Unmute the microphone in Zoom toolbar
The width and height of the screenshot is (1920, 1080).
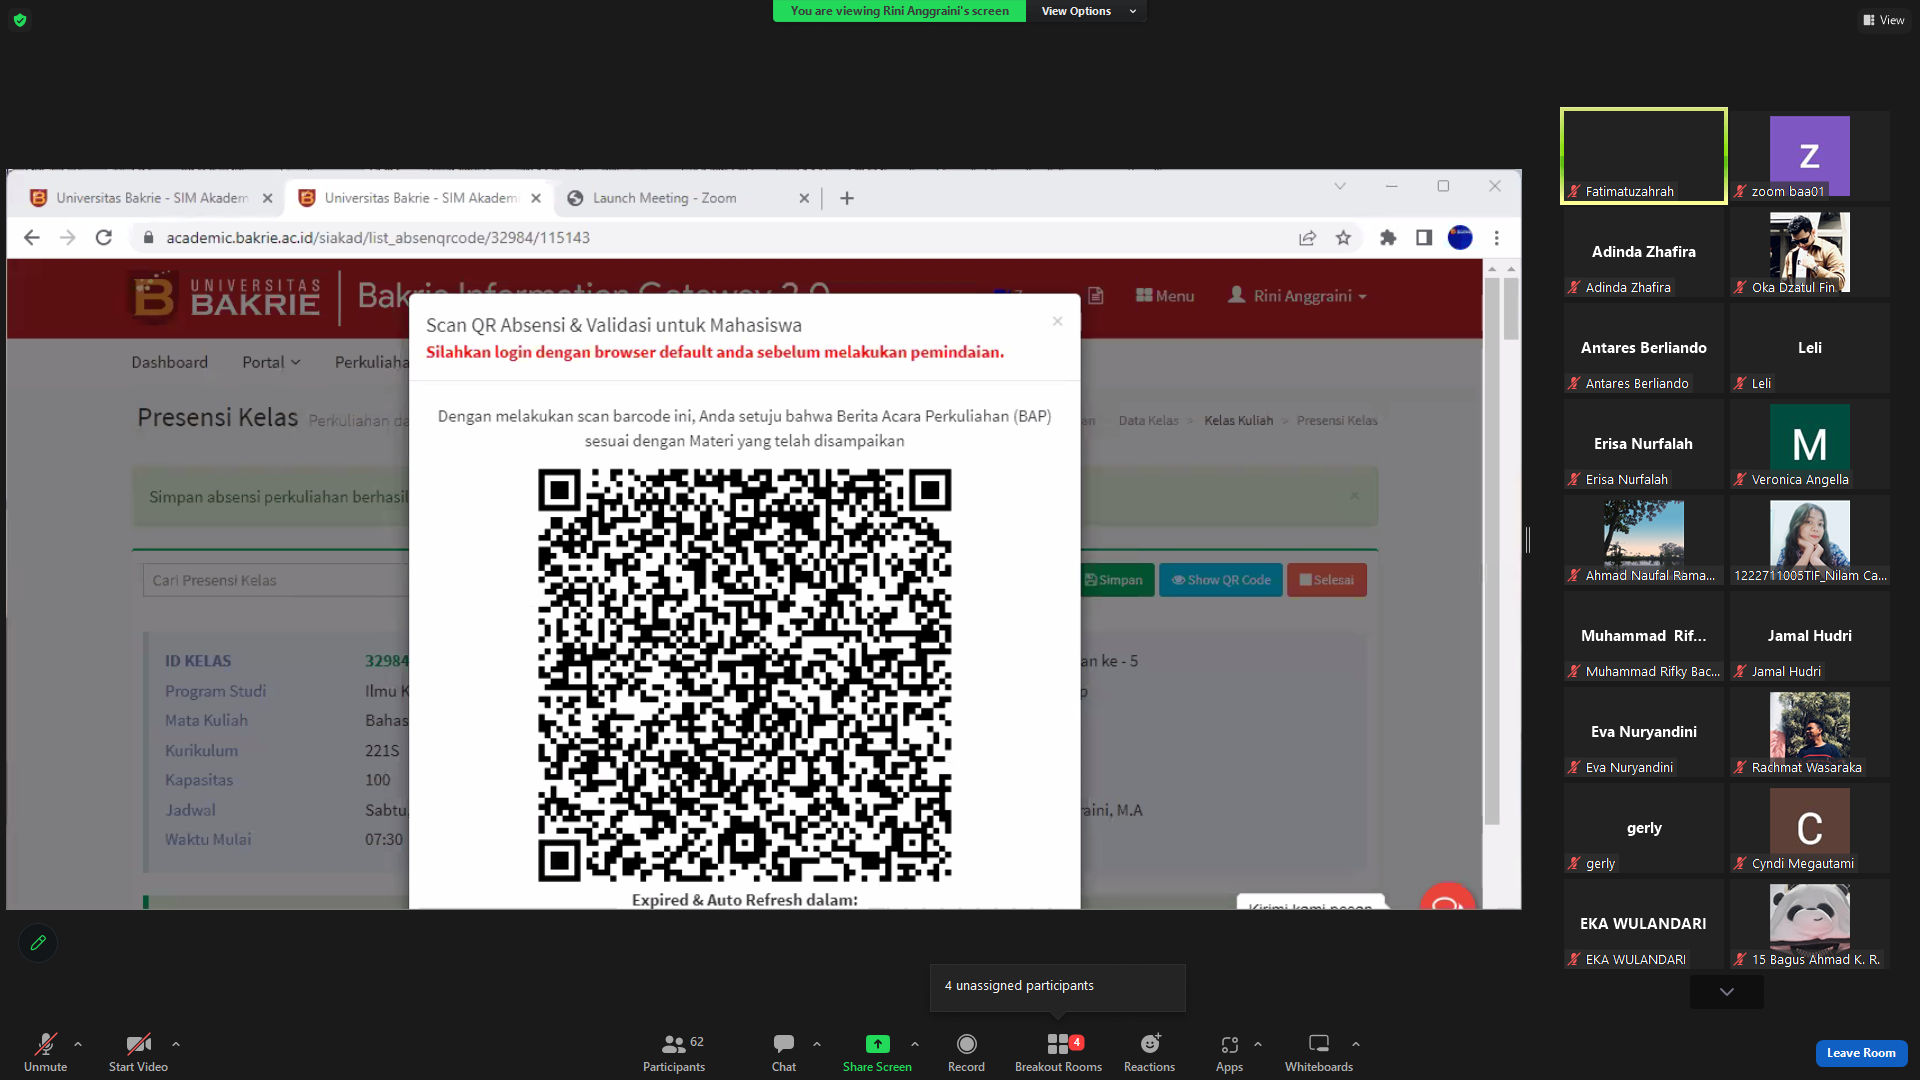click(45, 1052)
